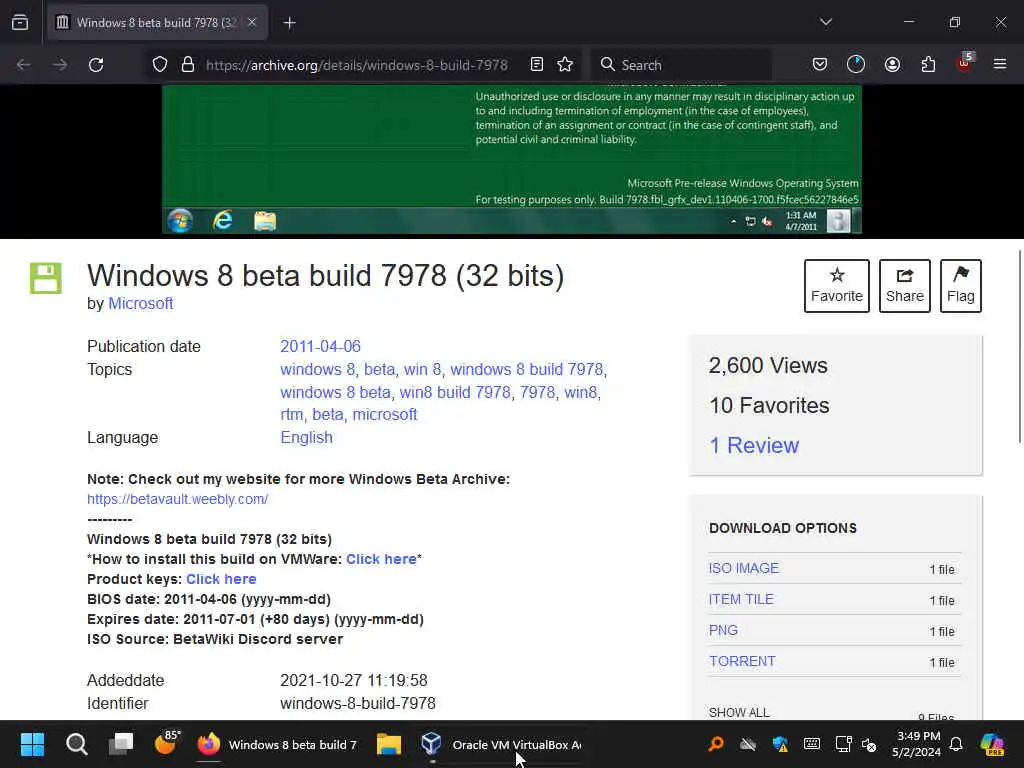Click the Flag button
This screenshot has width=1024, height=768.
point(961,286)
